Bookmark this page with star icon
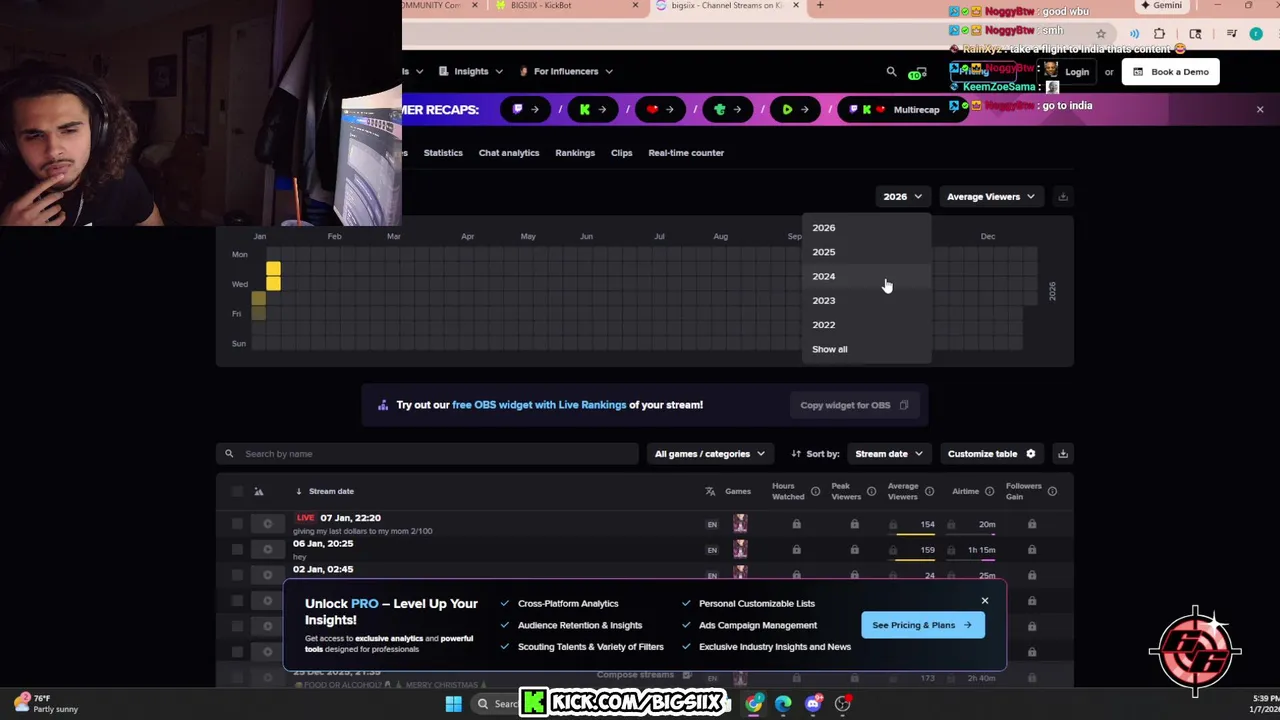1280x720 pixels. [1101, 34]
